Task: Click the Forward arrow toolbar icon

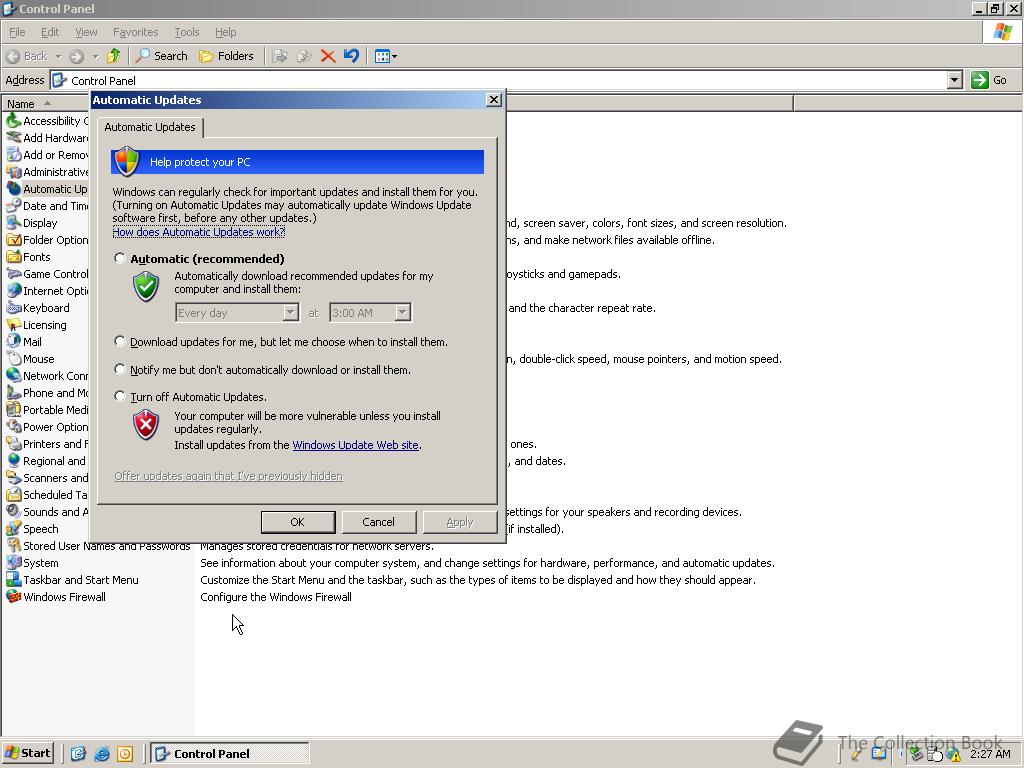Action: pyautogui.click(x=76, y=56)
